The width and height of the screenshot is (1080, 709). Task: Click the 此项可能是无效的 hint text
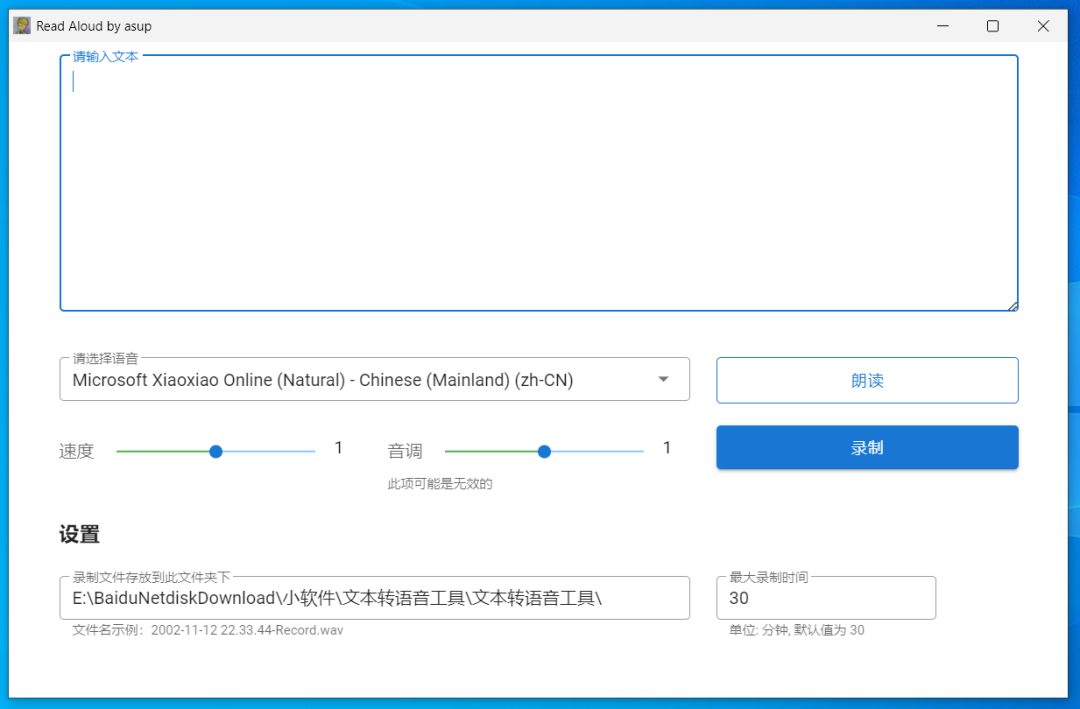(x=439, y=484)
